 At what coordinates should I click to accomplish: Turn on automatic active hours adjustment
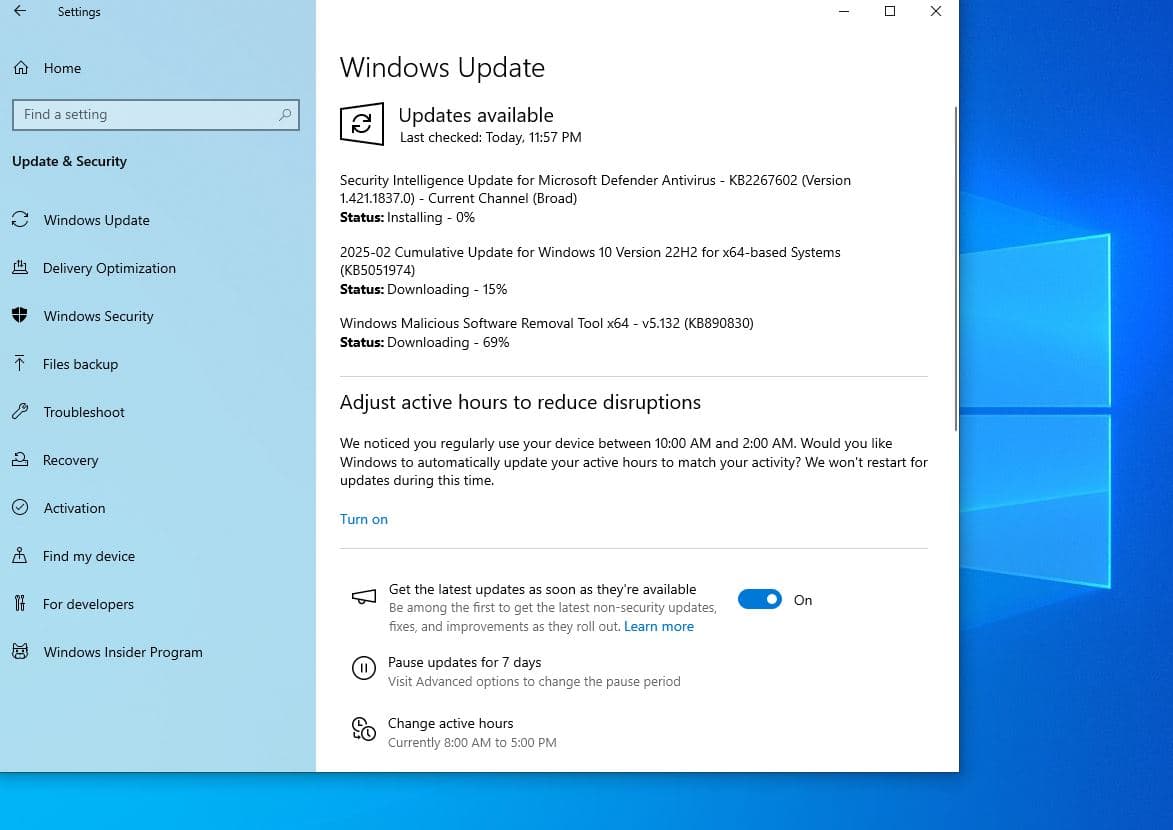point(363,519)
